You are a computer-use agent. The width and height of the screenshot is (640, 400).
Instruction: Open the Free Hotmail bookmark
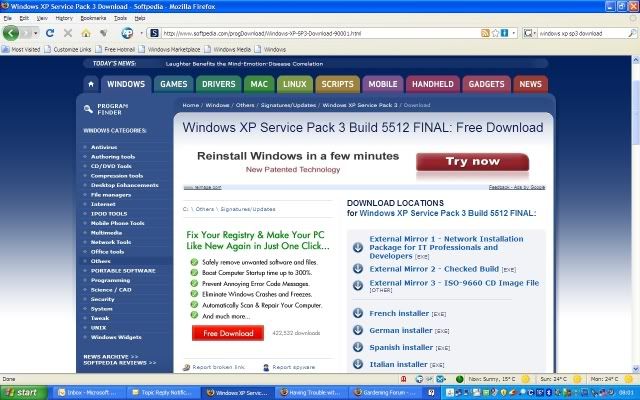[x=115, y=49]
